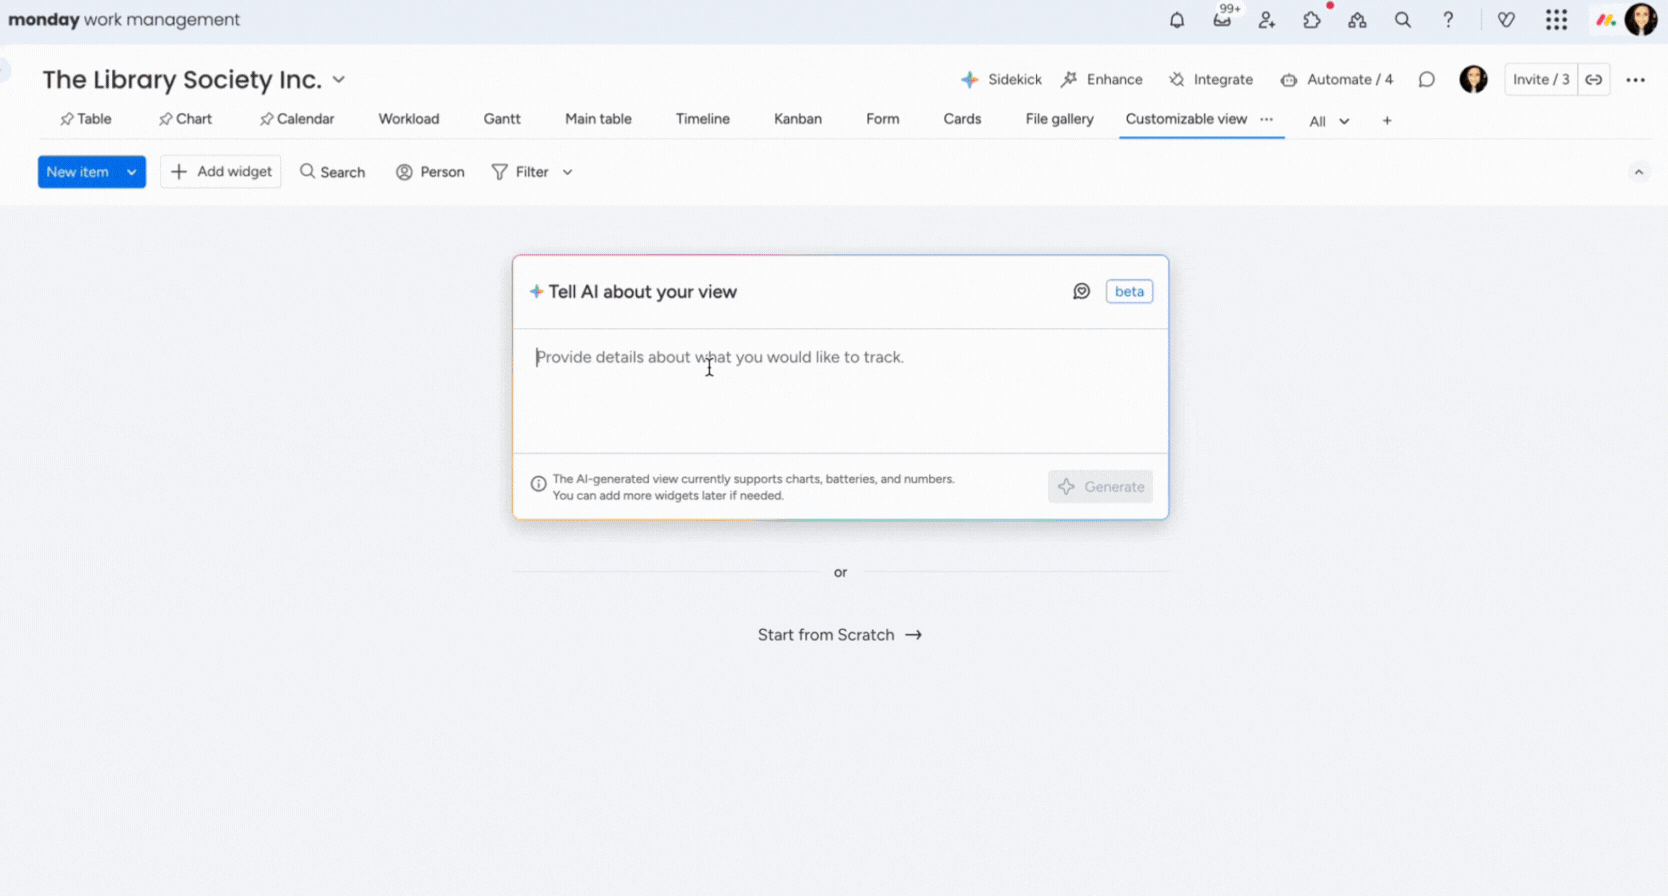Click Start from Scratch link
The height and width of the screenshot is (896, 1668).
point(840,635)
